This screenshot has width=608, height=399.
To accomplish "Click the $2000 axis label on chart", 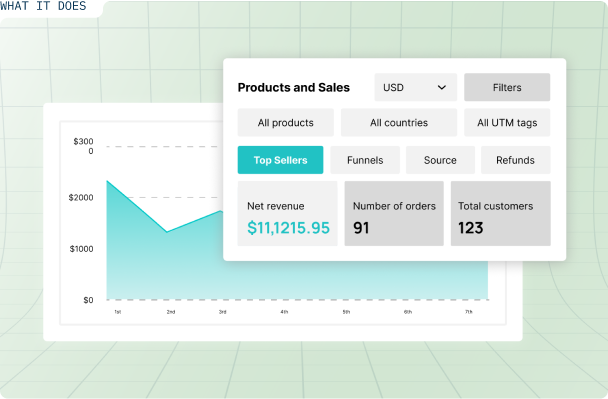I will [81, 198].
